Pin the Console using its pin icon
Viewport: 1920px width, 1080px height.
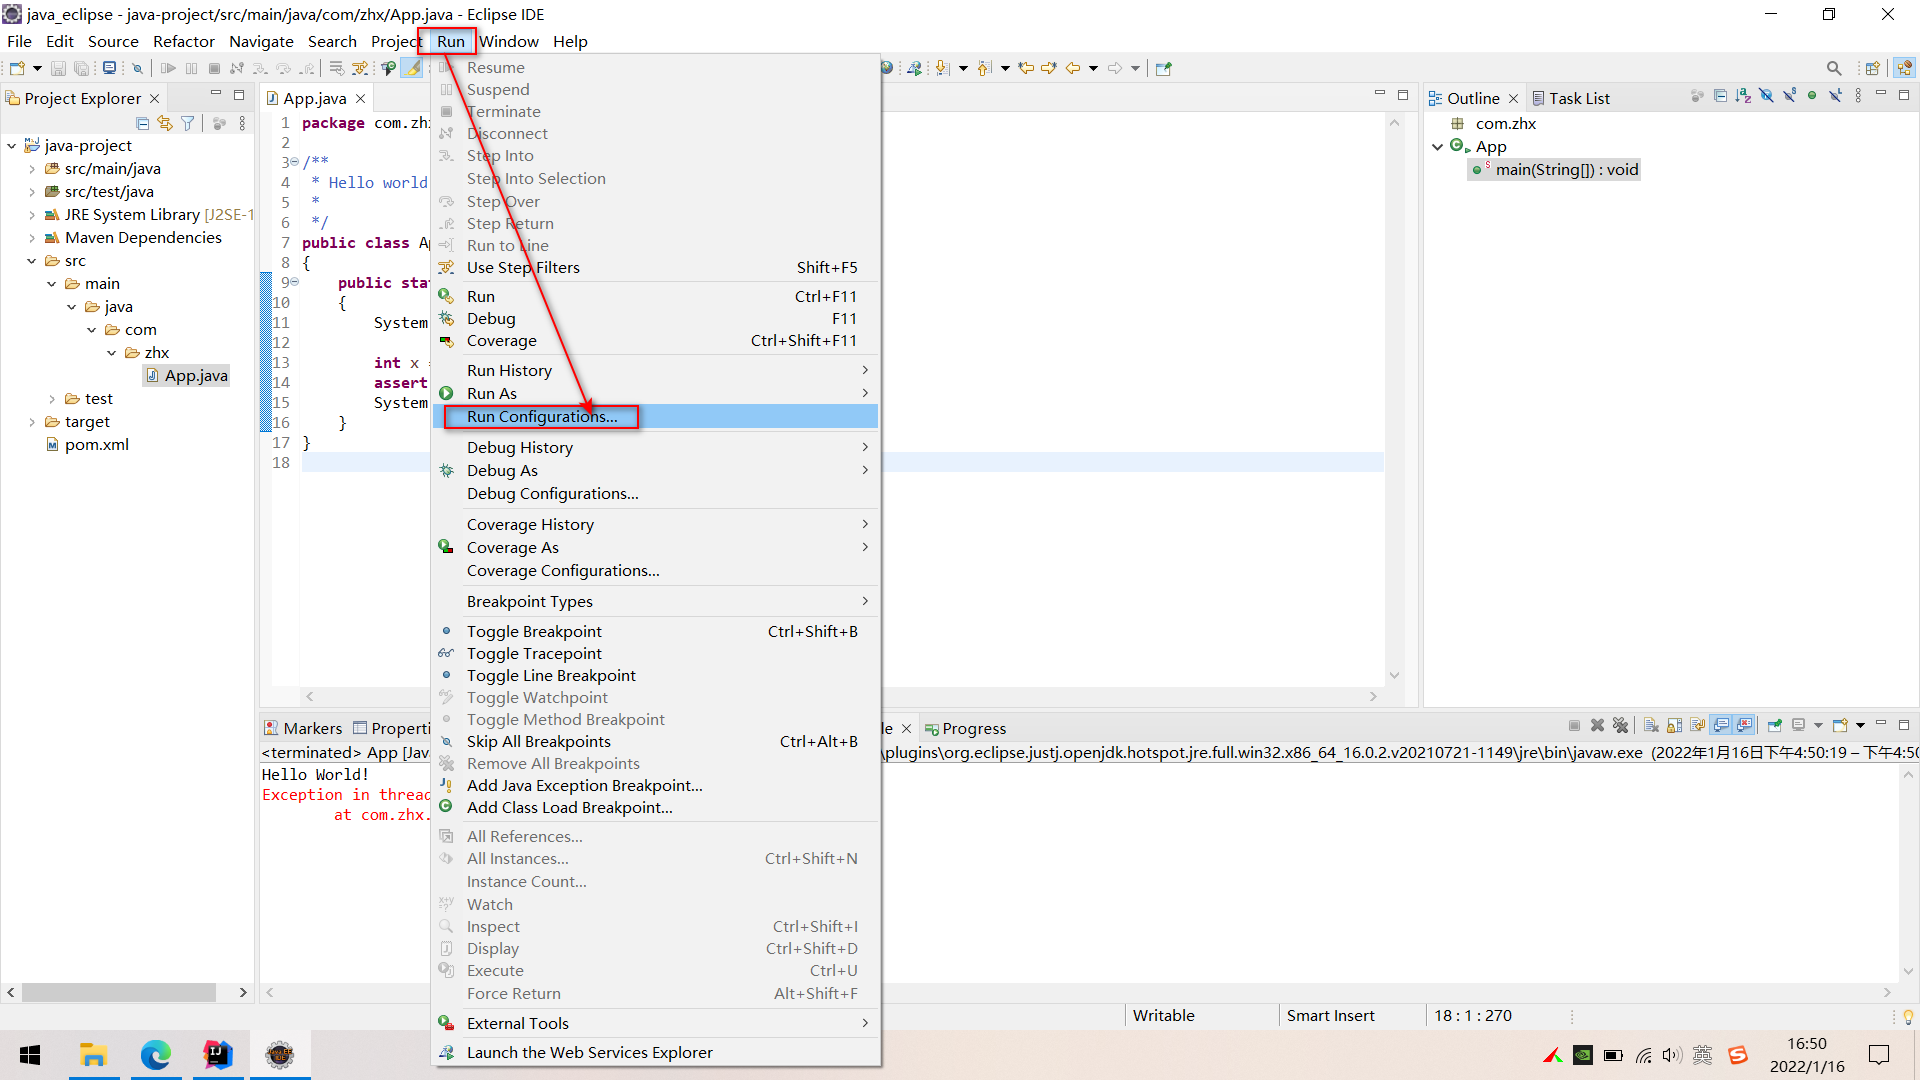pos(1774,726)
